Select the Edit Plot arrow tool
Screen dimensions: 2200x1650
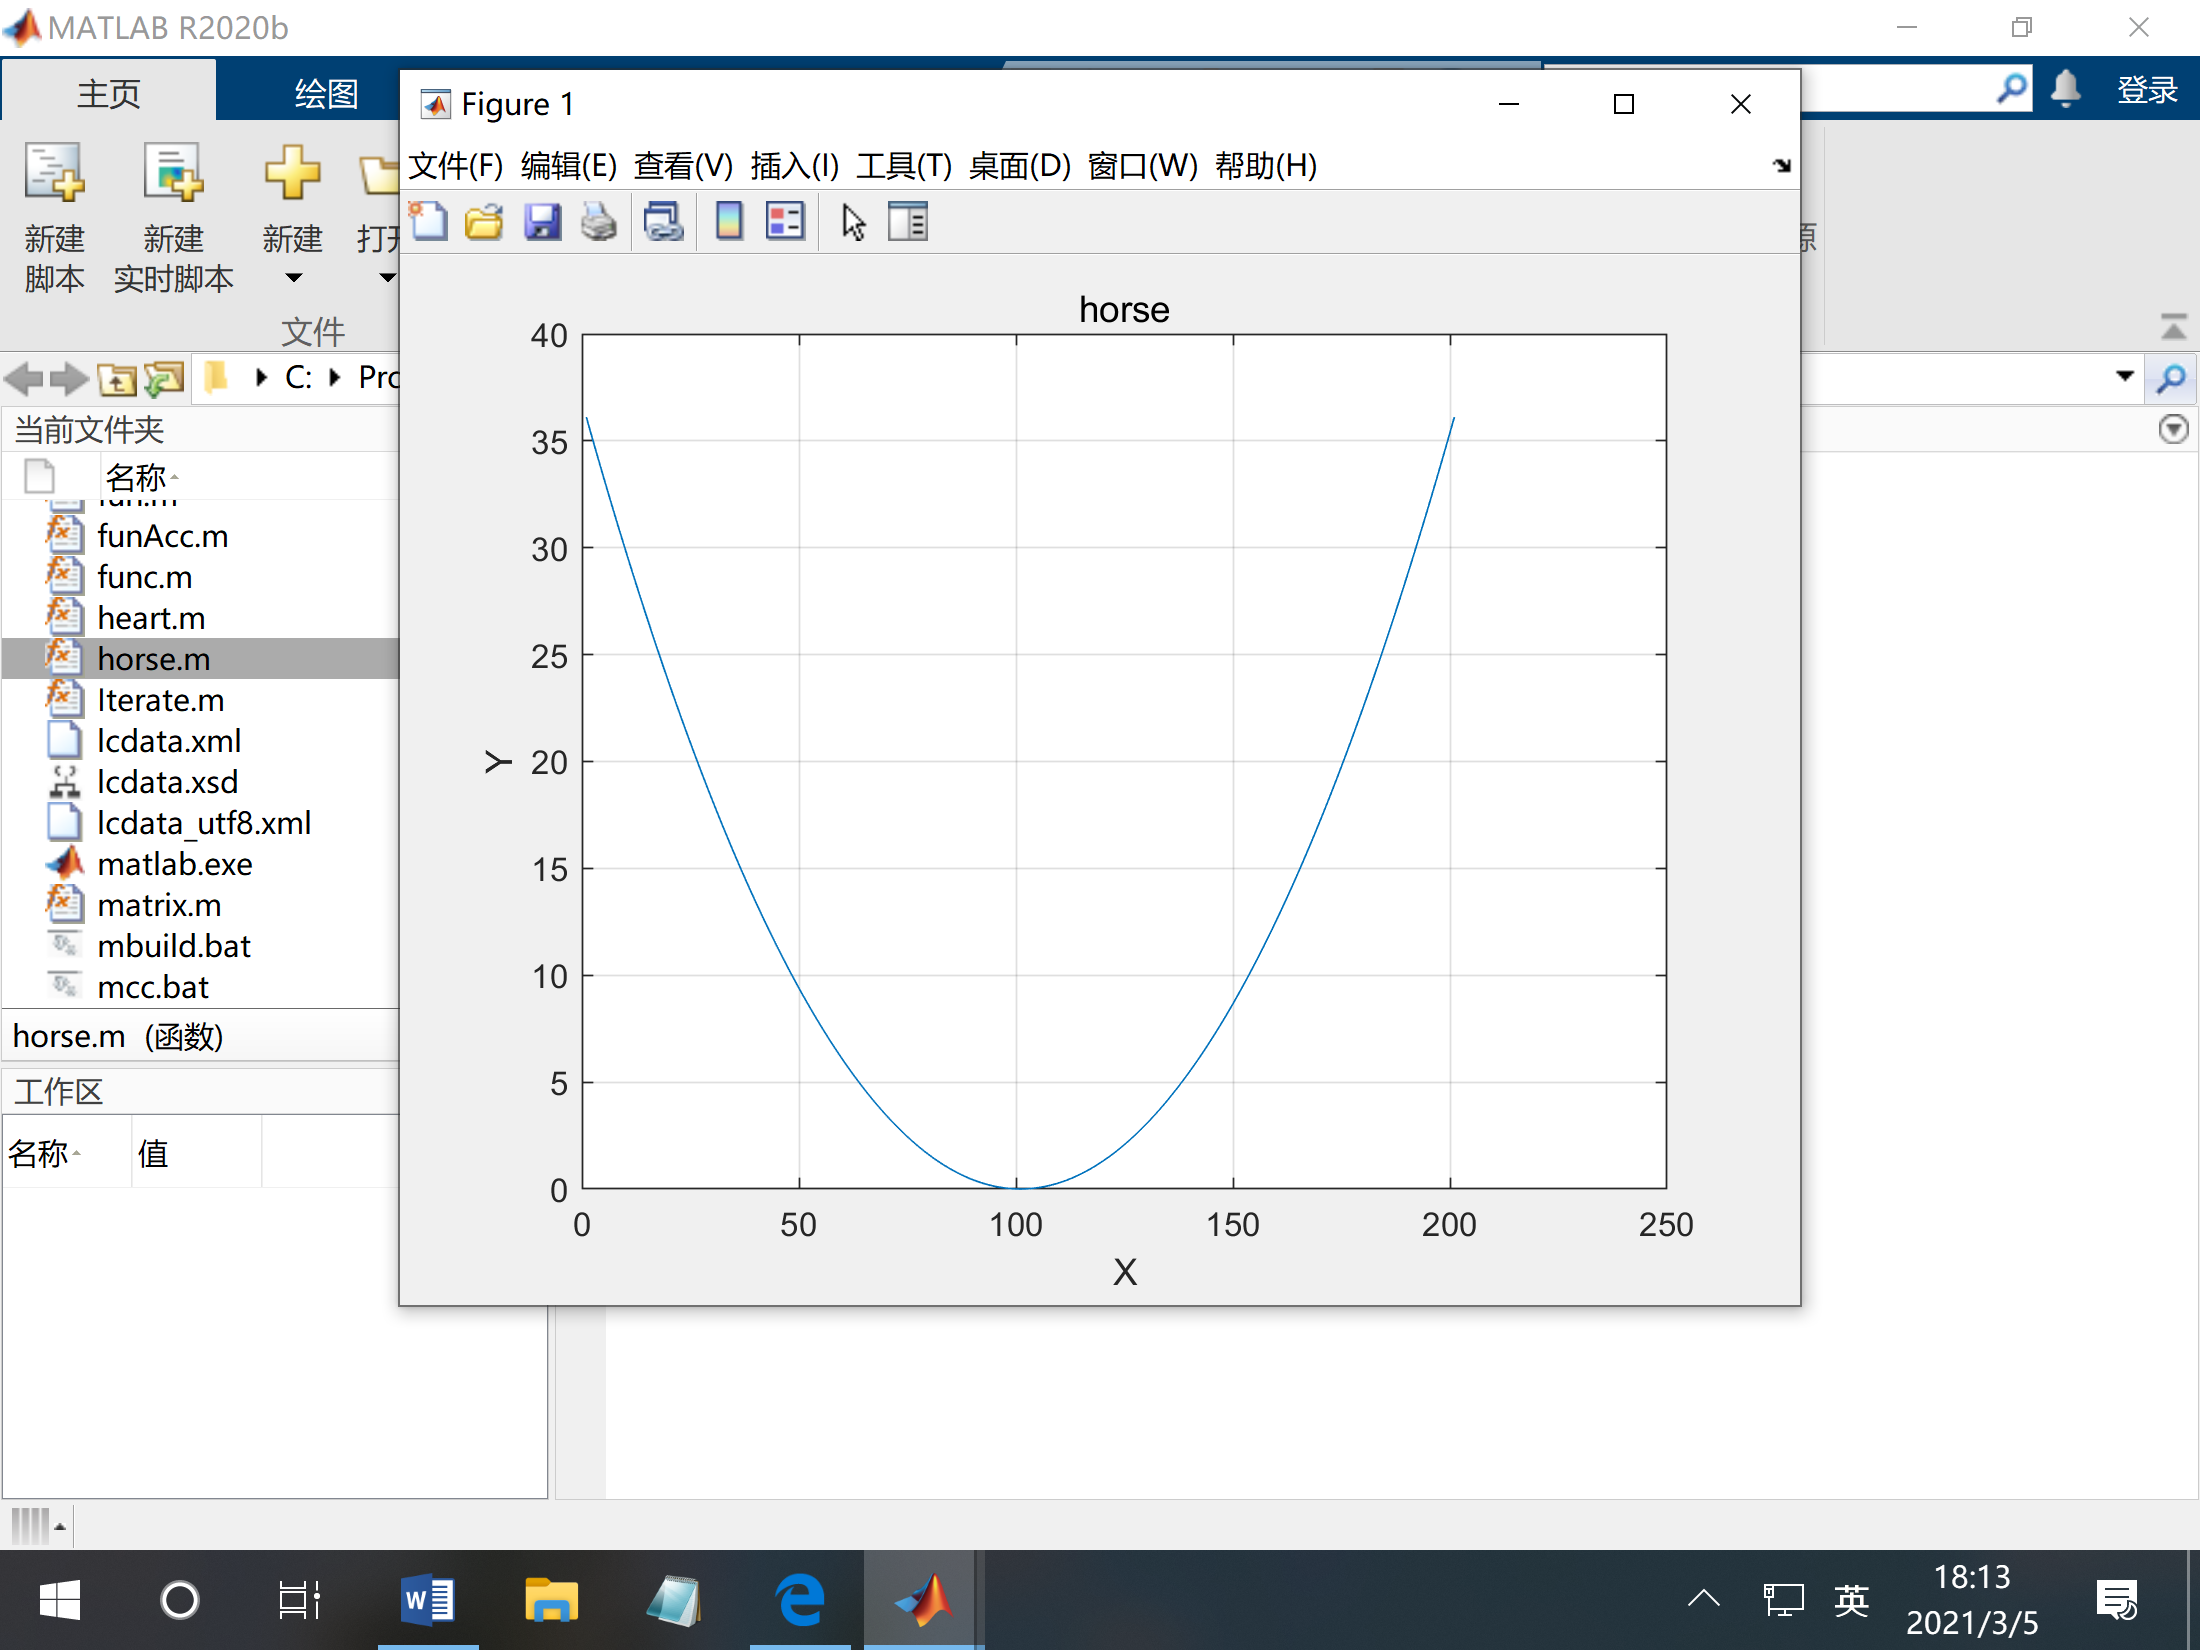(x=853, y=221)
